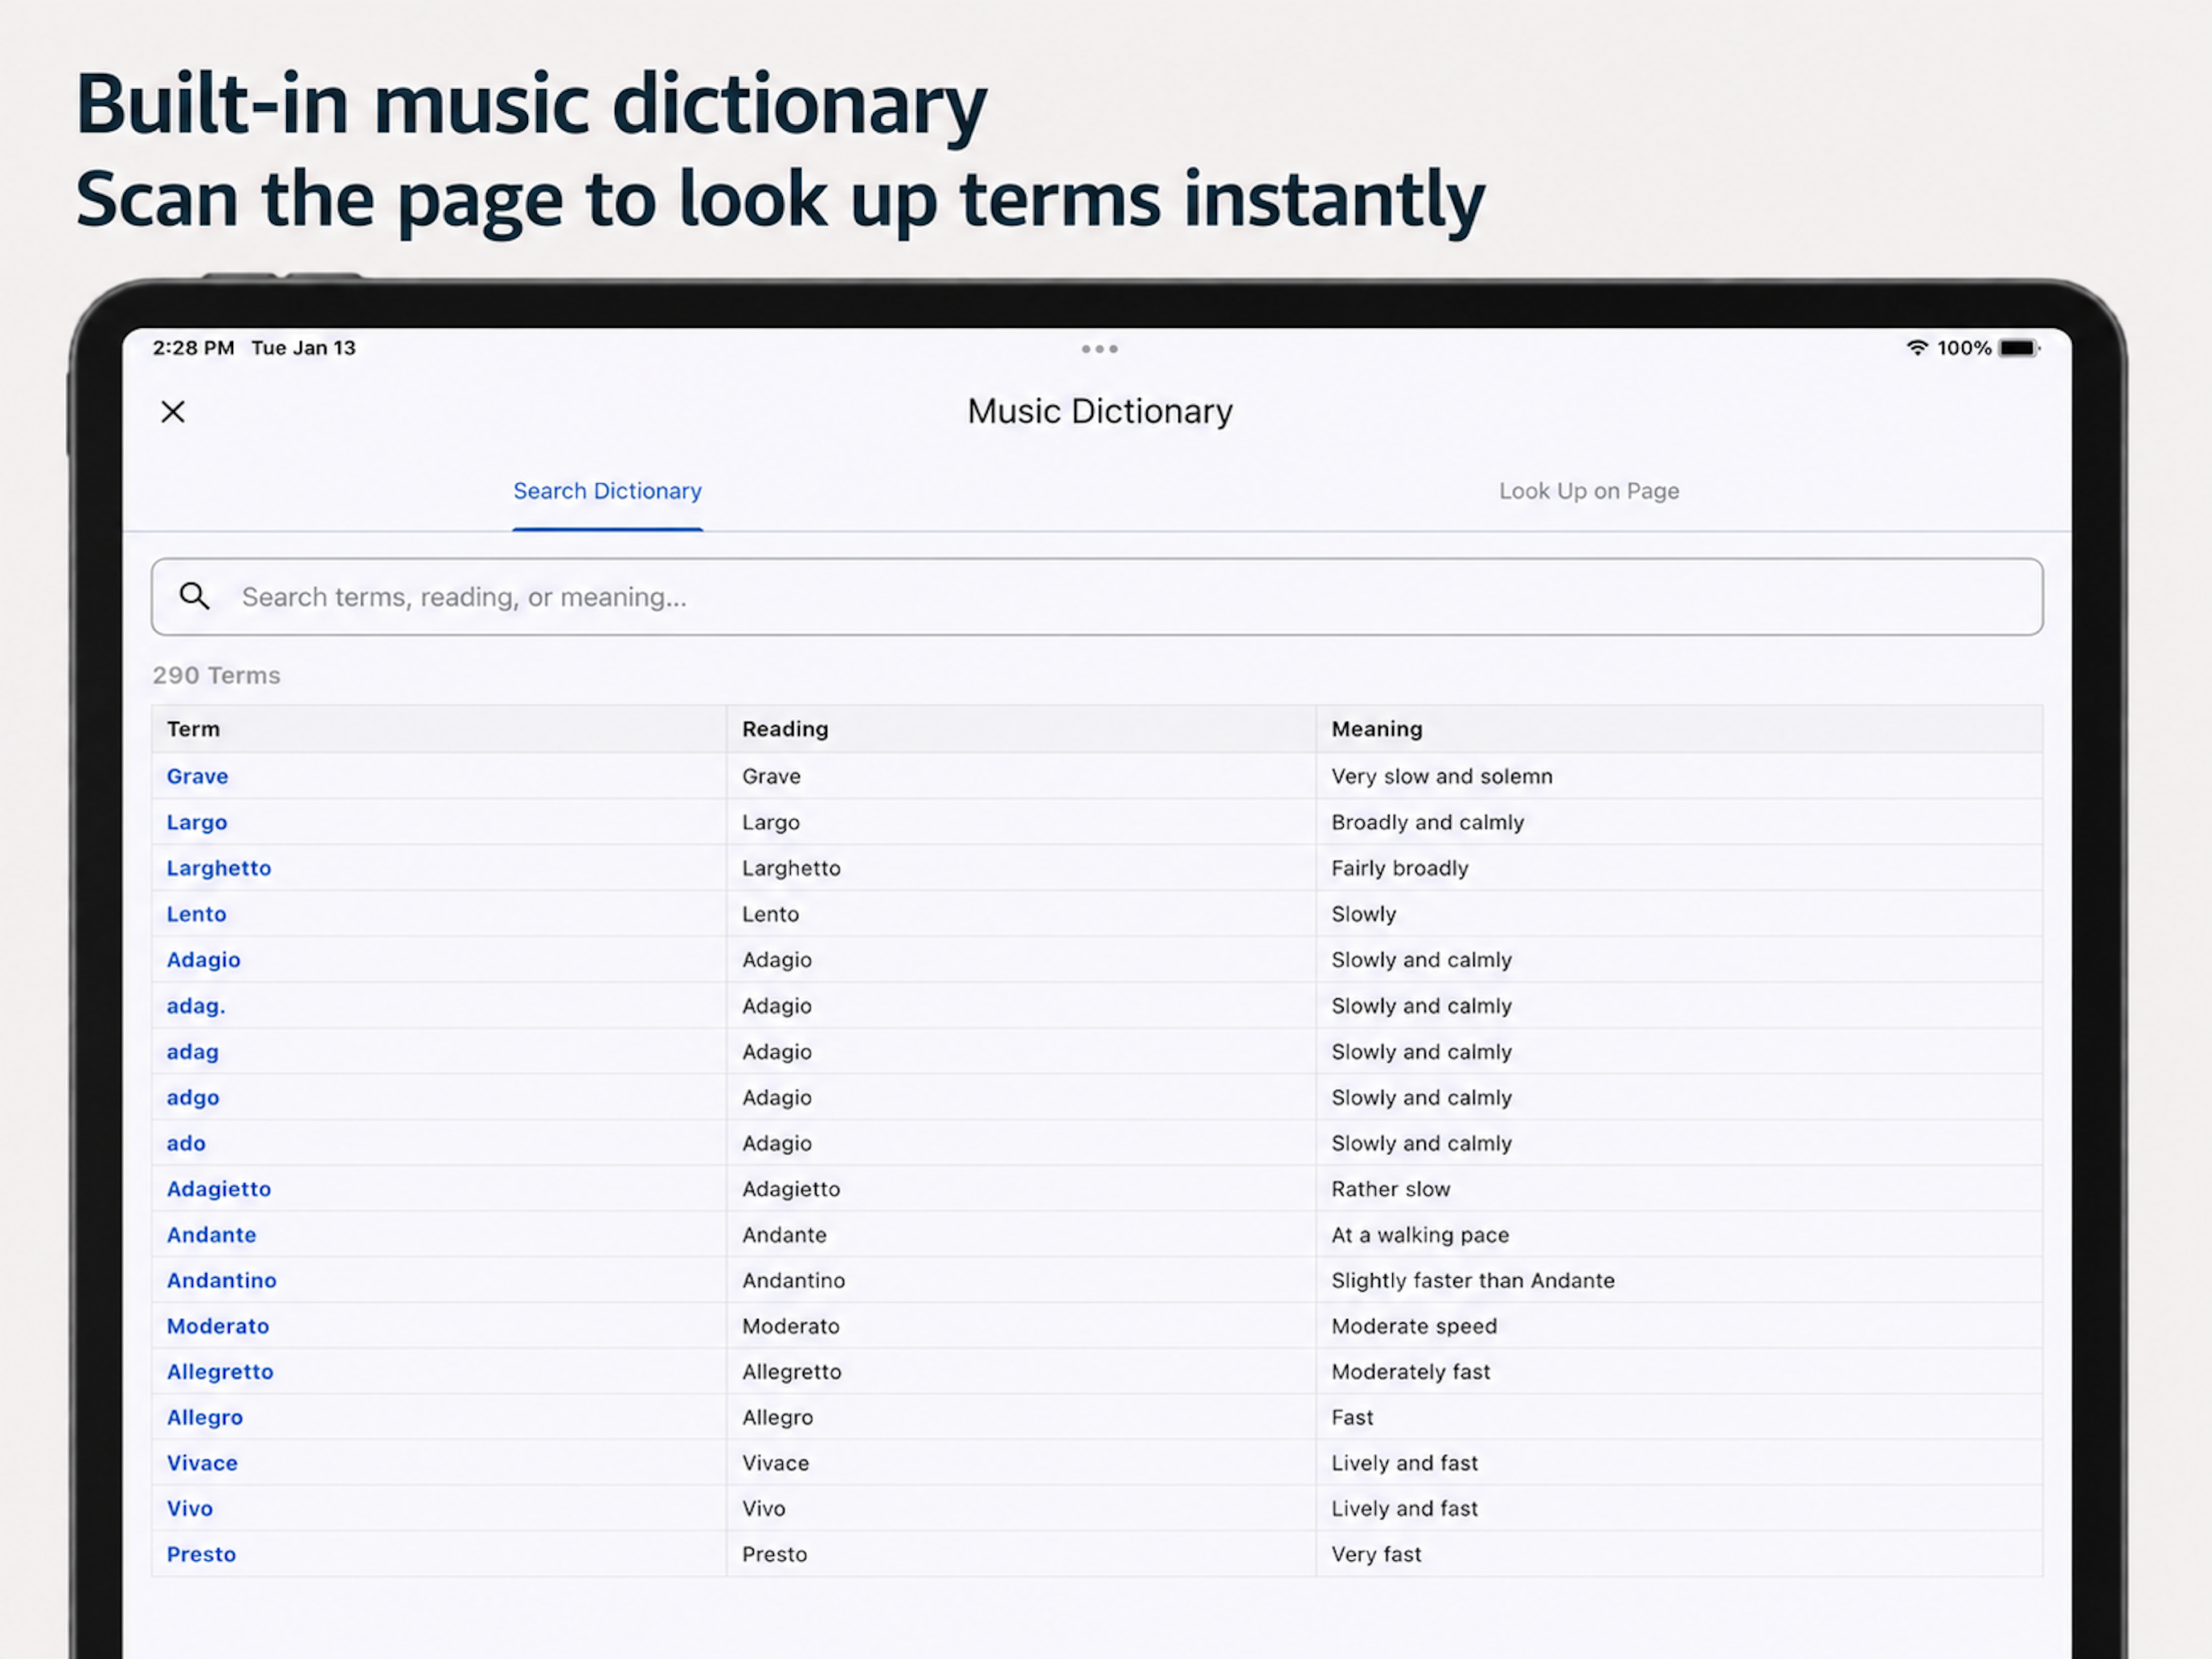Click 'Slightly faster than Andante' meaning
This screenshot has height=1659, width=2212.
click(x=1473, y=1281)
